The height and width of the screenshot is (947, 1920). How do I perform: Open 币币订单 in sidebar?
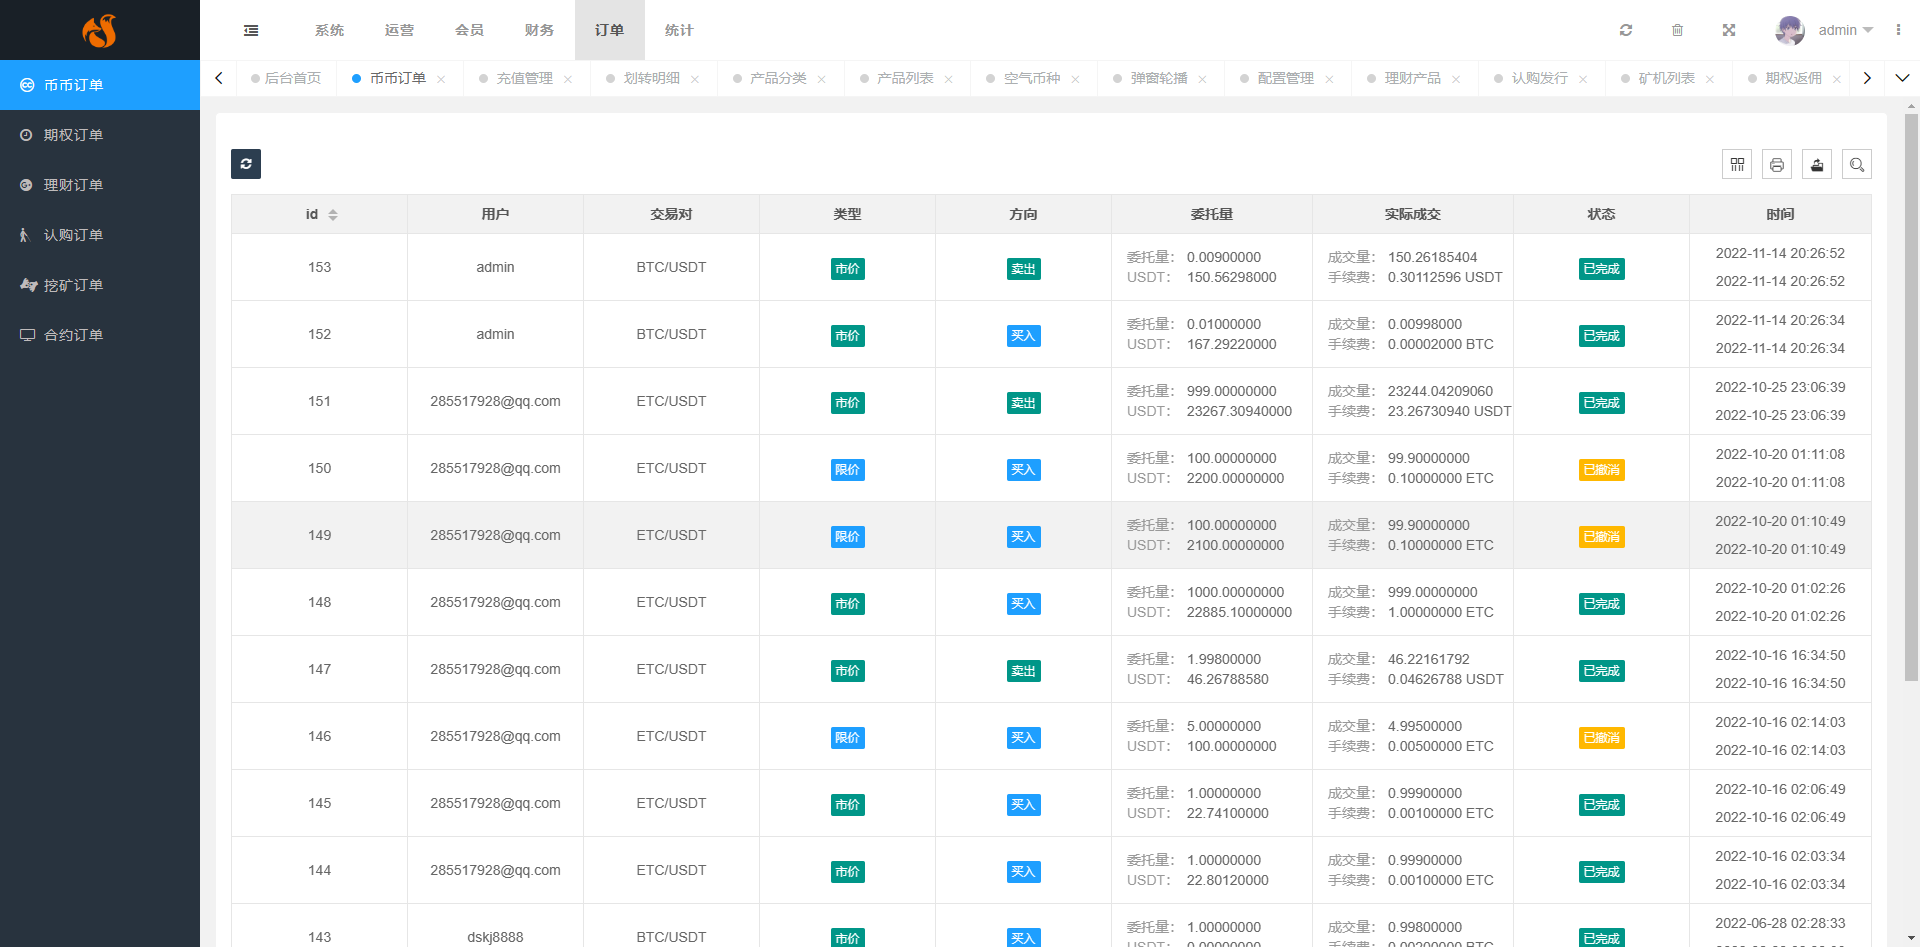[x=100, y=85]
